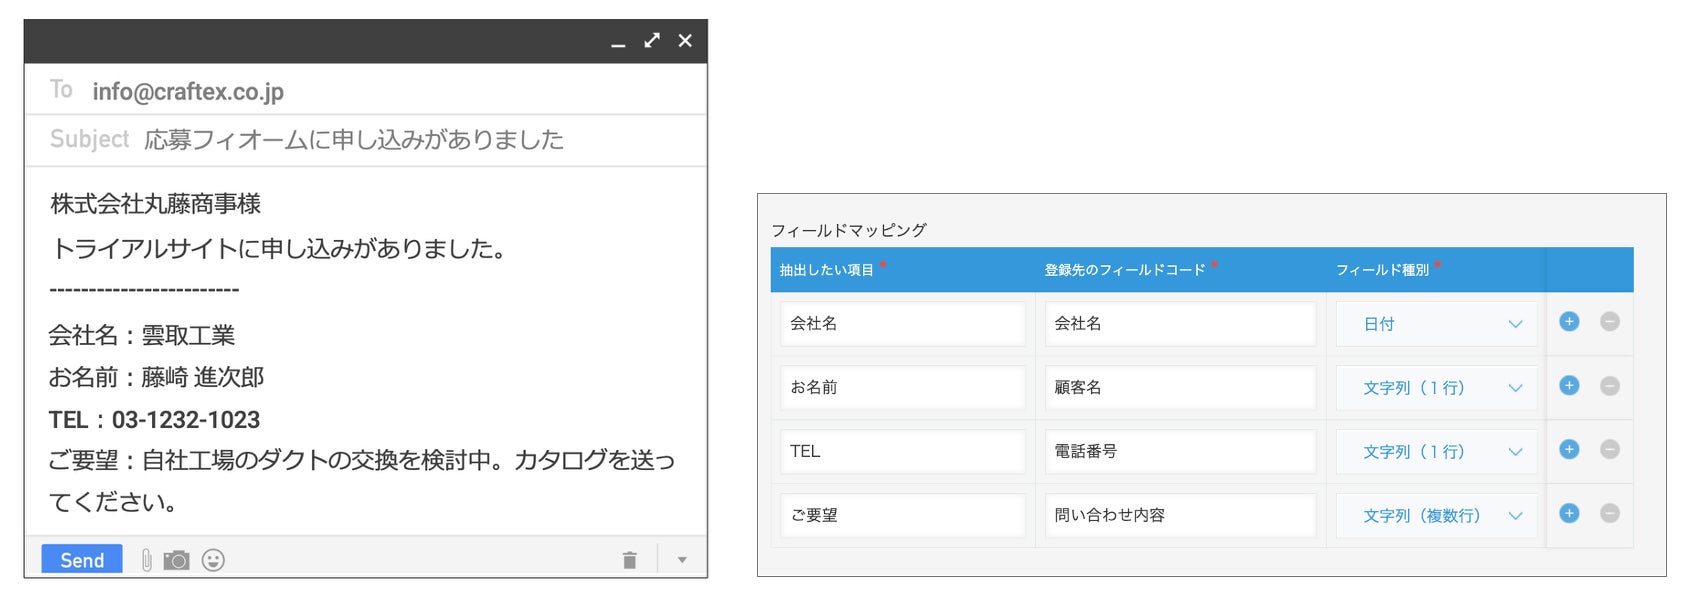This screenshot has width=1692, height=592.
Task: Open field type dropdown showing 日付
Action: (1436, 324)
